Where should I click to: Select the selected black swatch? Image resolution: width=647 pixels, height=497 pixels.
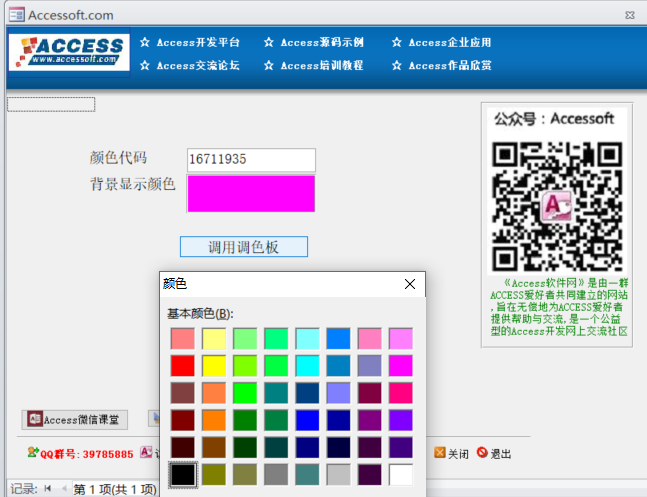coord(183,475)
